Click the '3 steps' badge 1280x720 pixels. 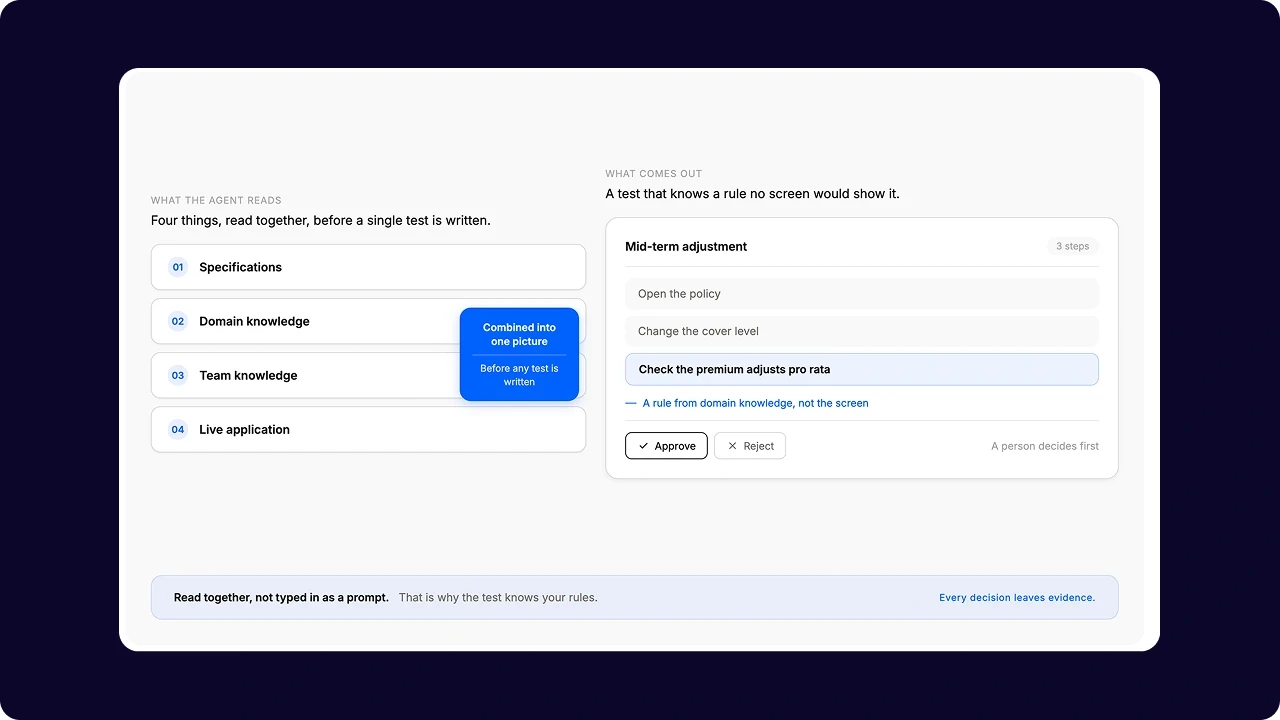click(1073, 246)
